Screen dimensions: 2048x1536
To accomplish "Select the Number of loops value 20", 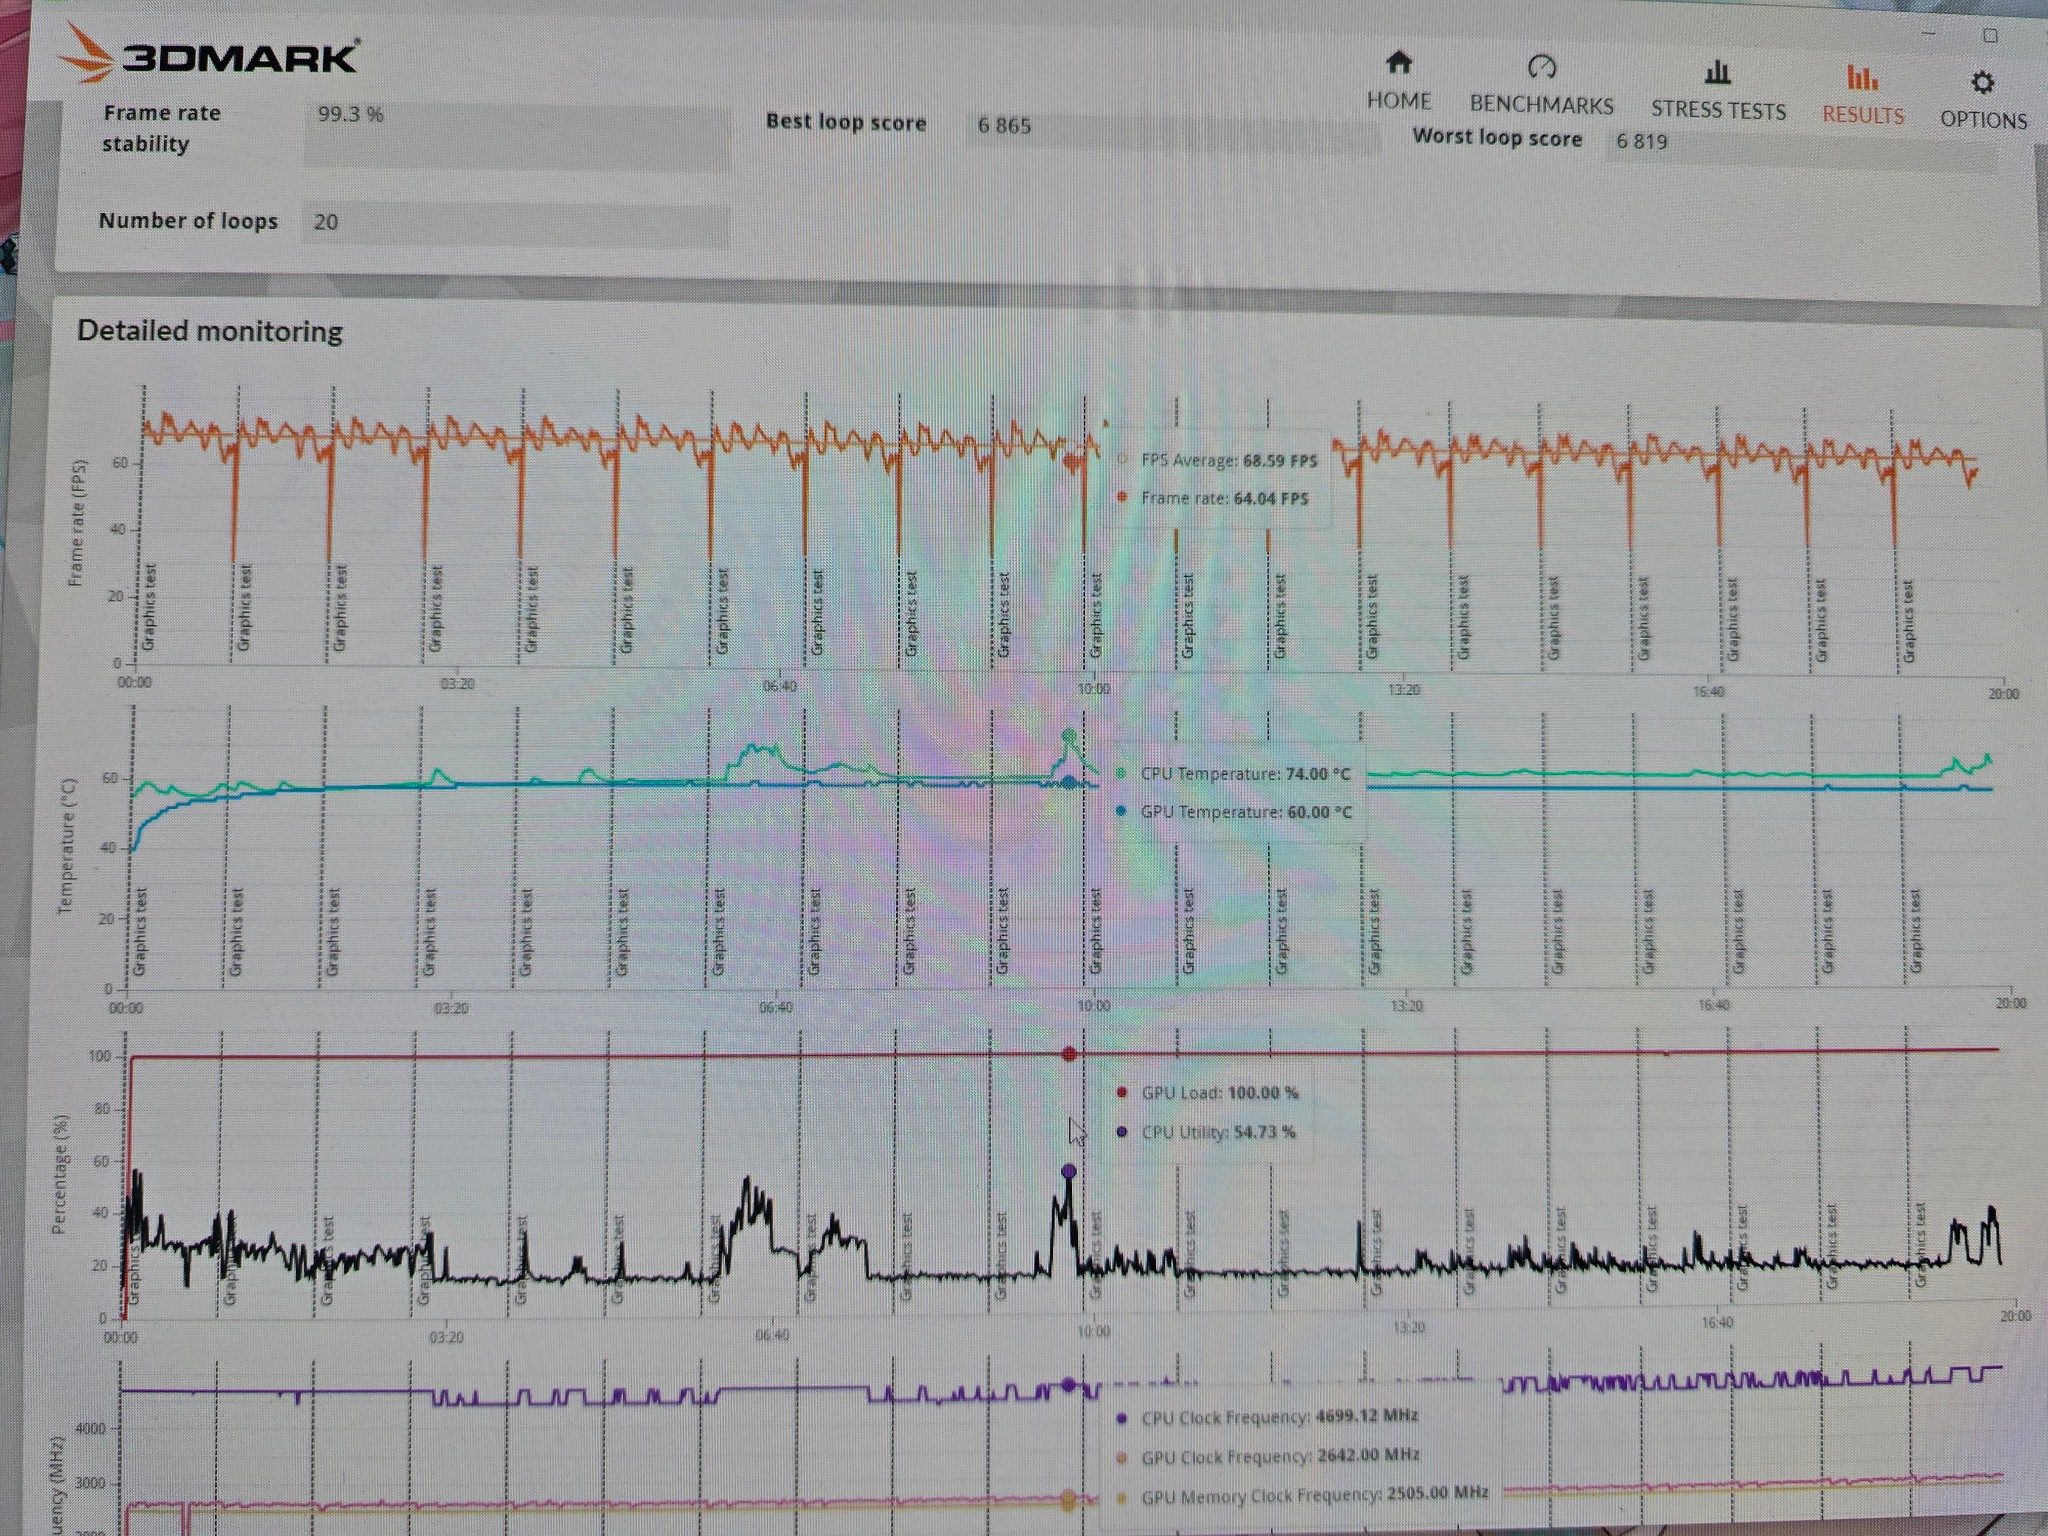I will click(326, 222).
